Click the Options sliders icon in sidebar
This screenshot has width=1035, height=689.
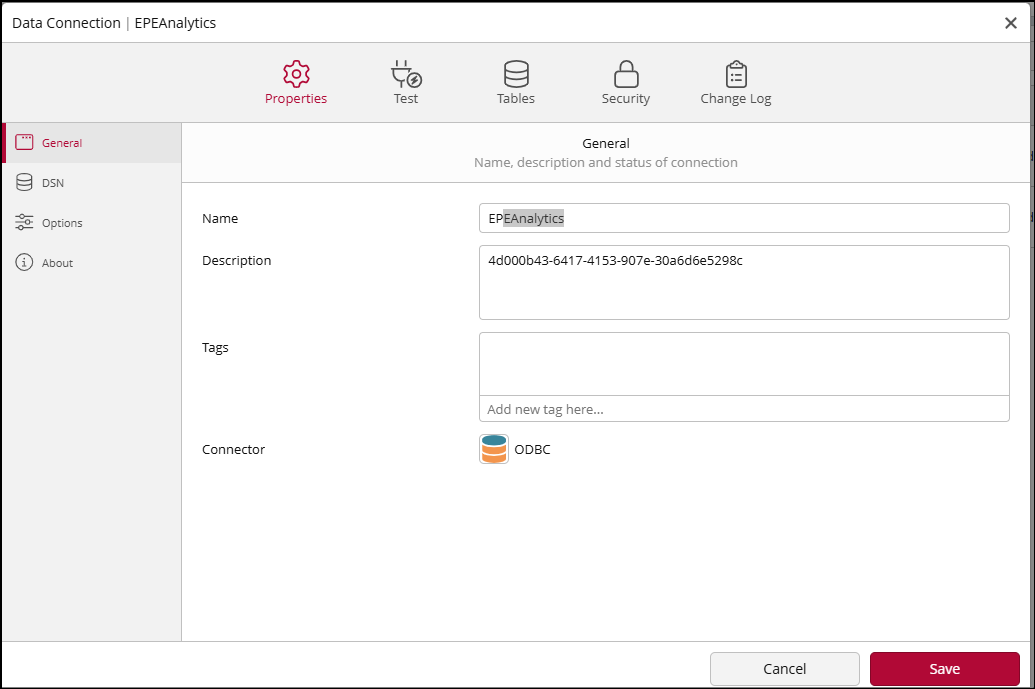point(24,222)
